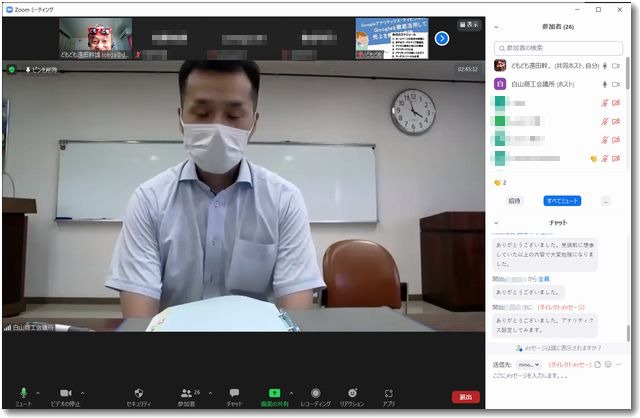Click the participants icon showing 26
Image resolution: width=640 pixels, height=418 pixels.
[x=186, y=393]
